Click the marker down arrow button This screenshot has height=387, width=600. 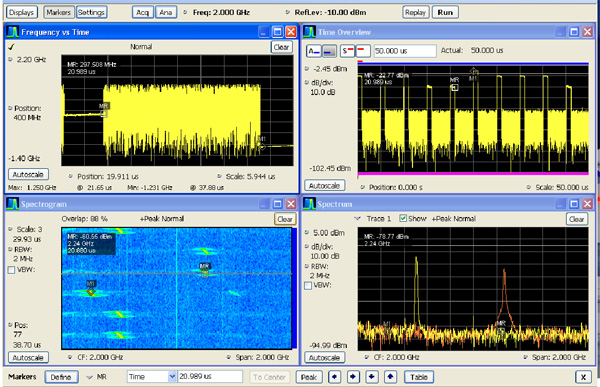point(372,377)
